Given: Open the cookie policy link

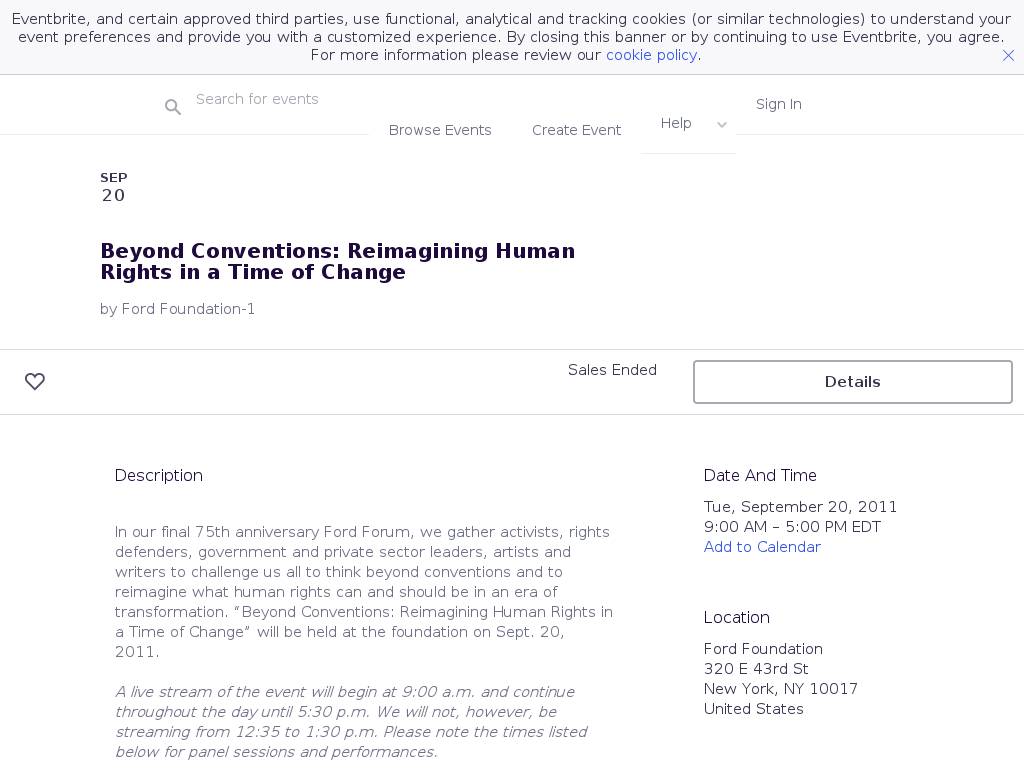Looking at the screenshot, I should tap(651, 55).
